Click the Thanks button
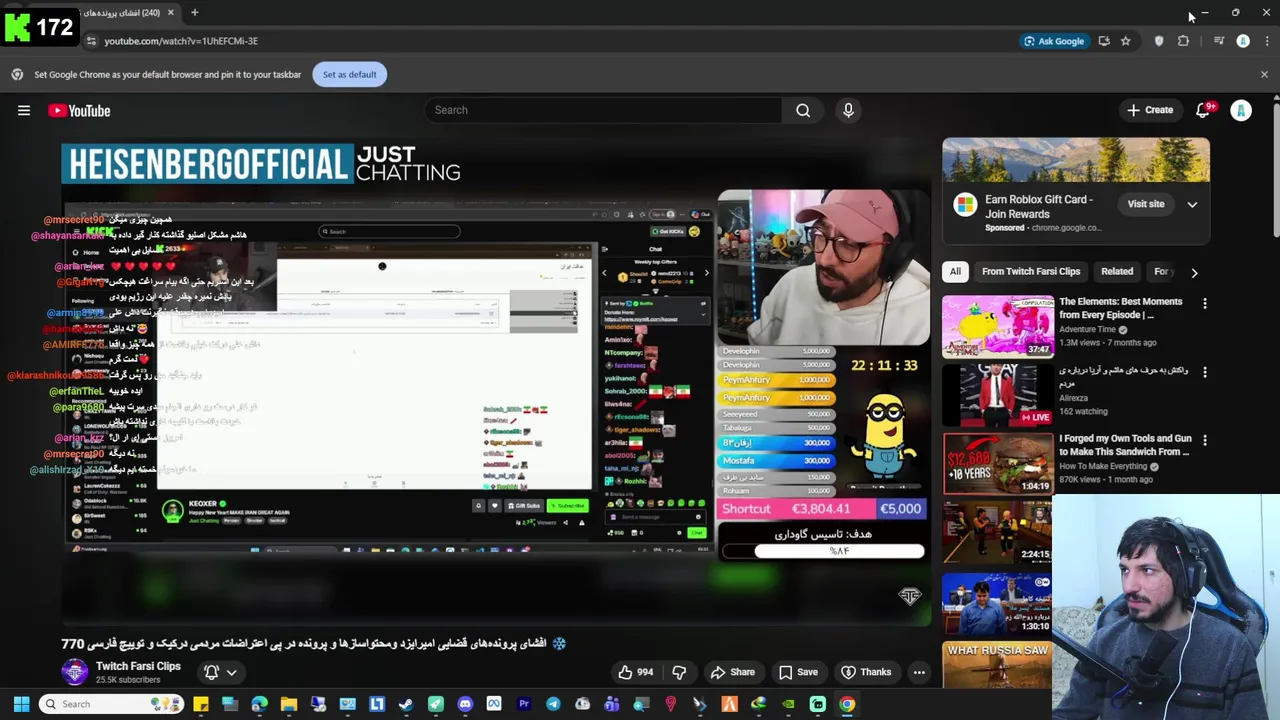This screenshot has height=720, width=1280. 866,672
